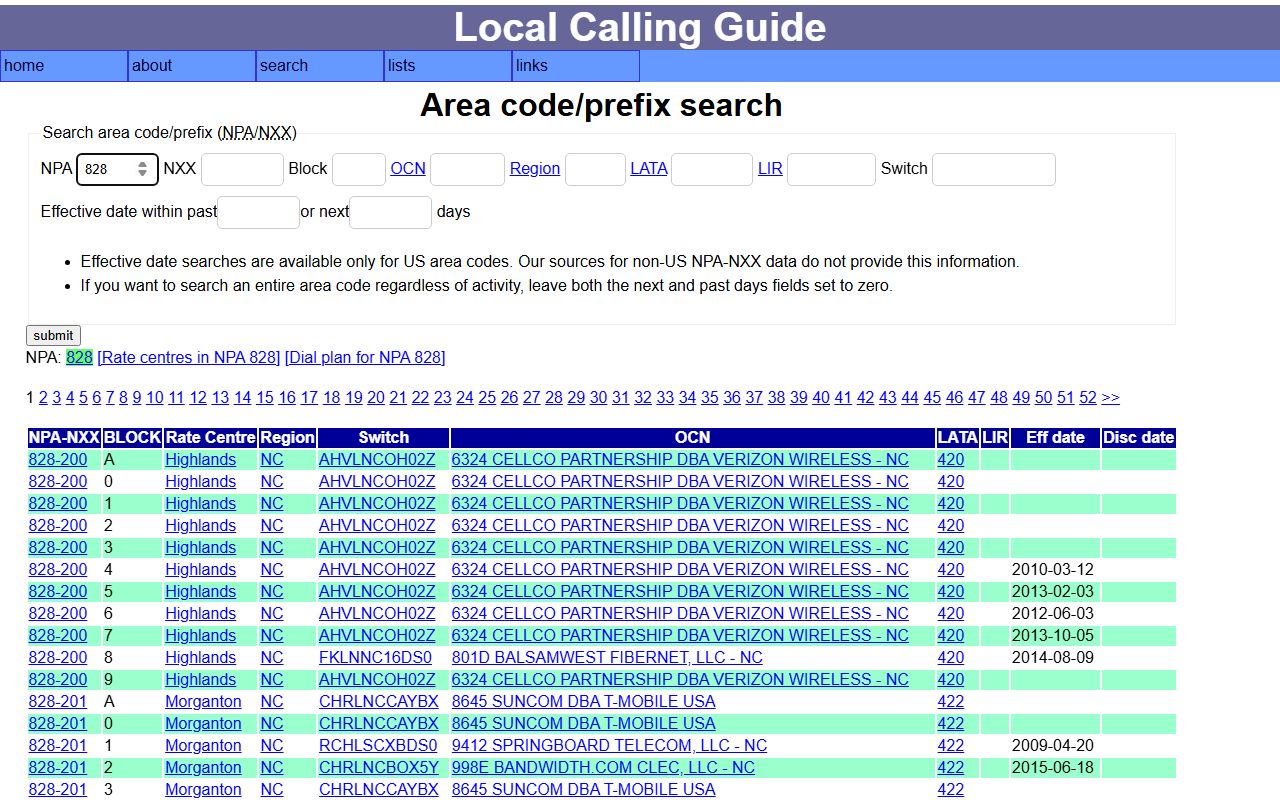Image resolution: width=1280 pixels, height=800 pixels.
Task: Select the 2015-06-18 effective date cell
Action: [x=1053, y=768]
